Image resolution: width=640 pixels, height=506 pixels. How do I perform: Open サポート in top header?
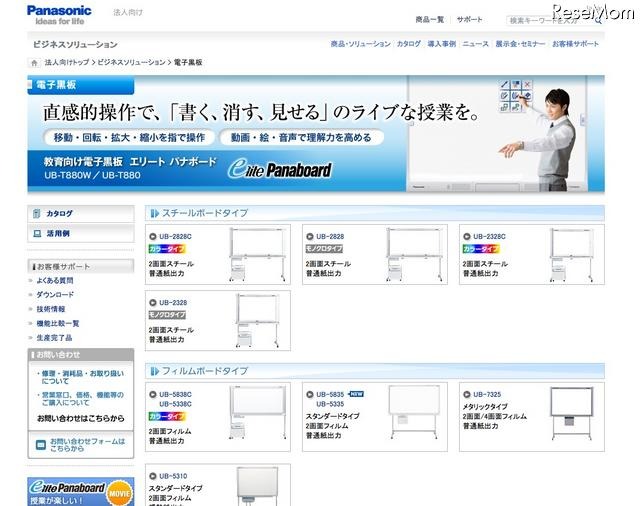(469, 19)
